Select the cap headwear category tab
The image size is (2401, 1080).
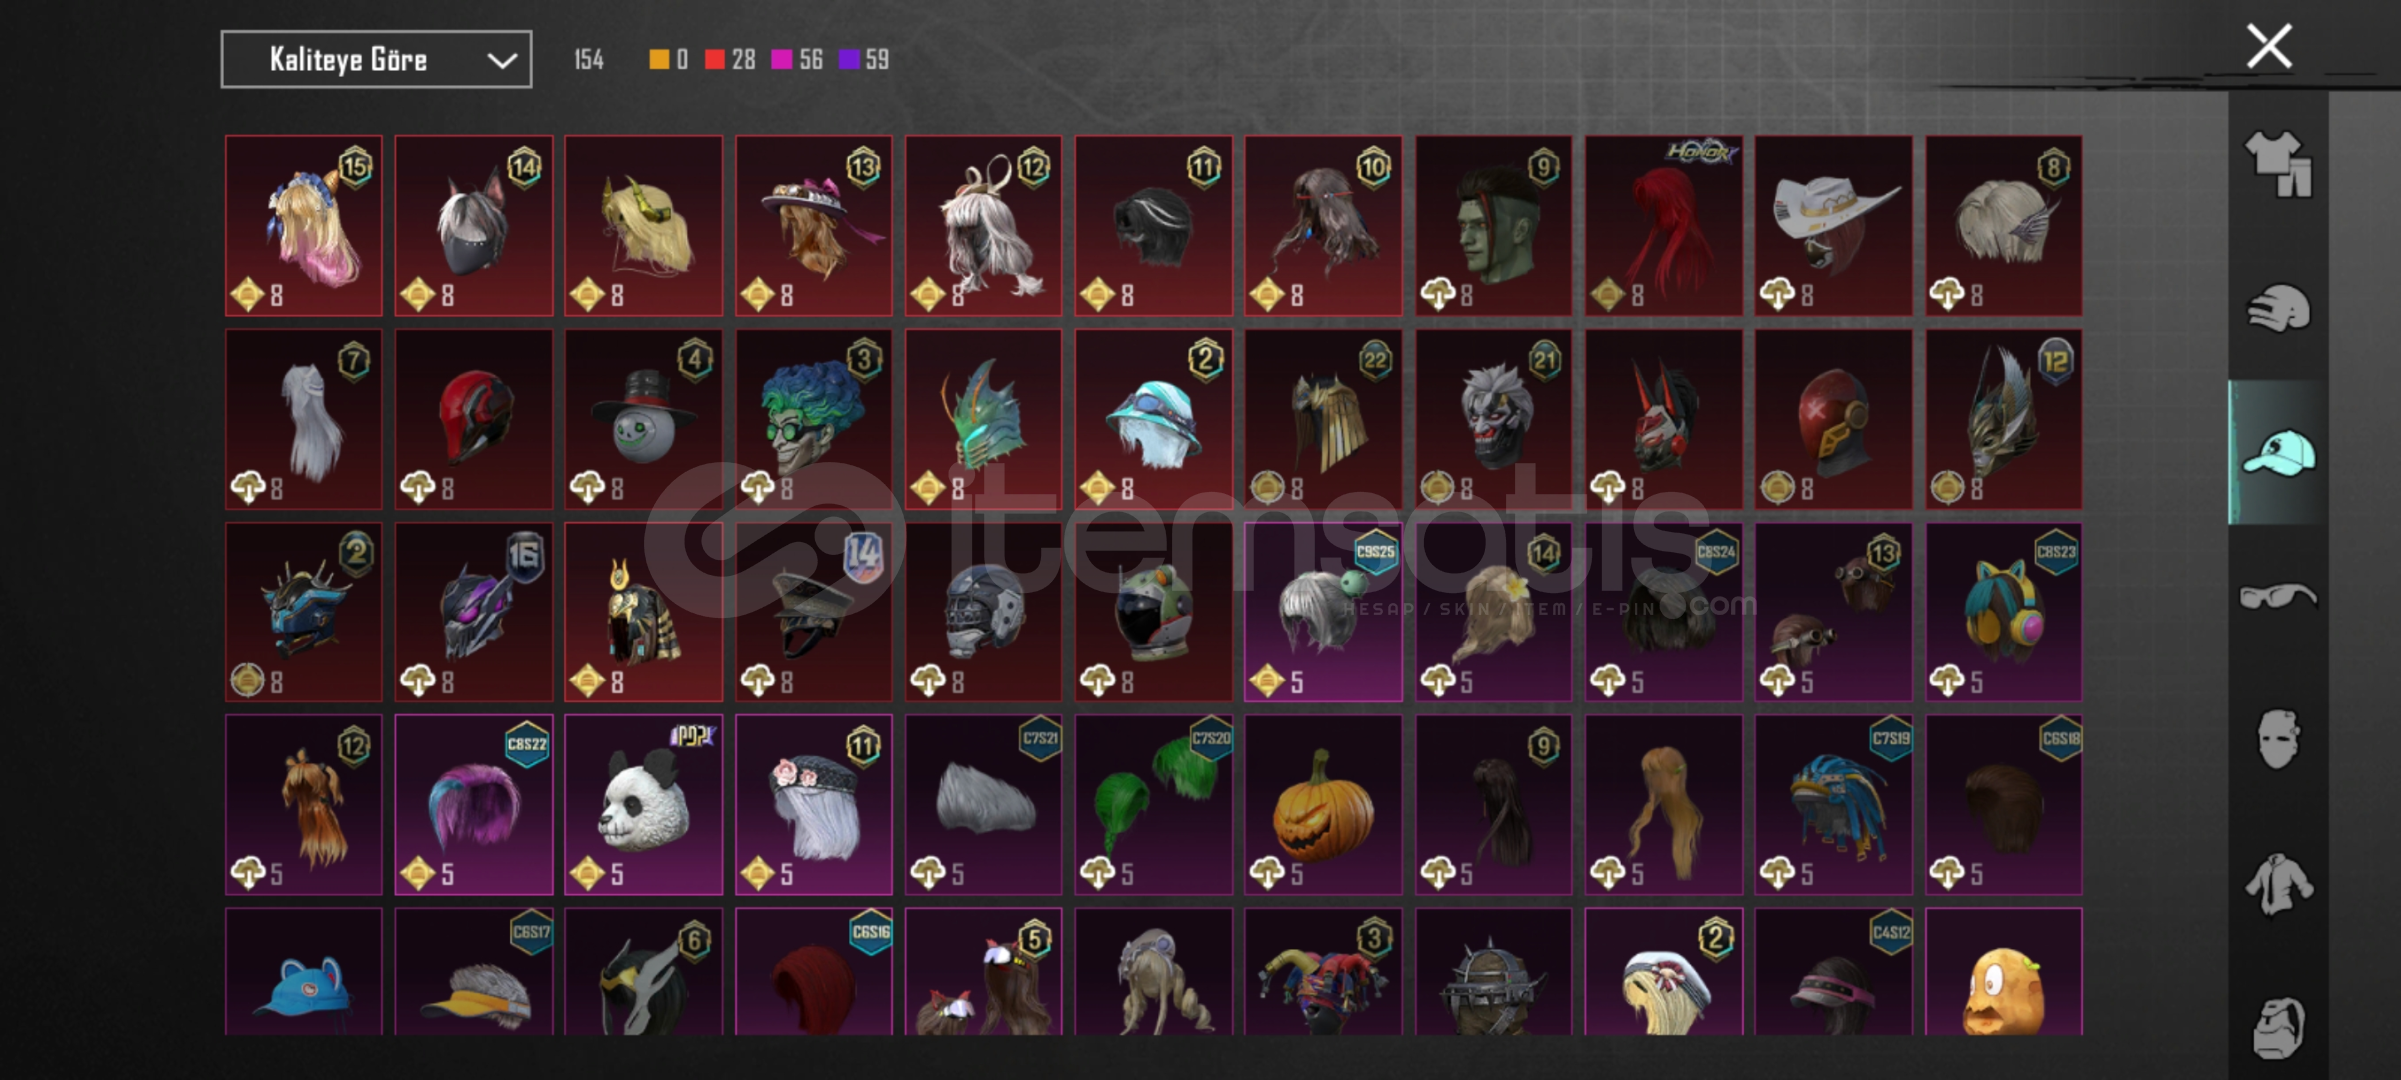pyautogui.click(x=2278, y=452)
